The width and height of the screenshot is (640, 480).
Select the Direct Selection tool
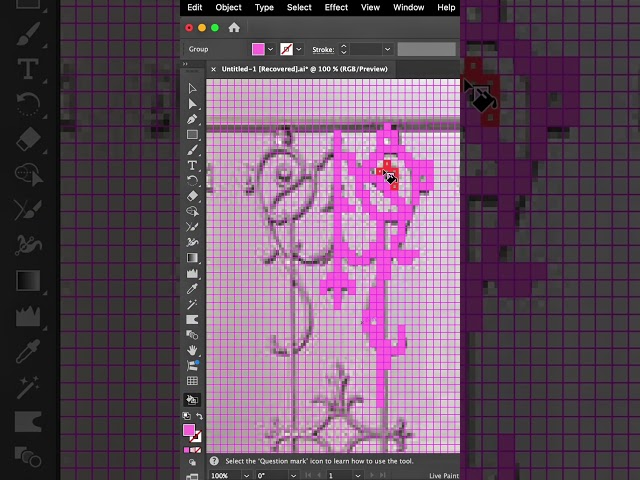(x=192, y=104)
